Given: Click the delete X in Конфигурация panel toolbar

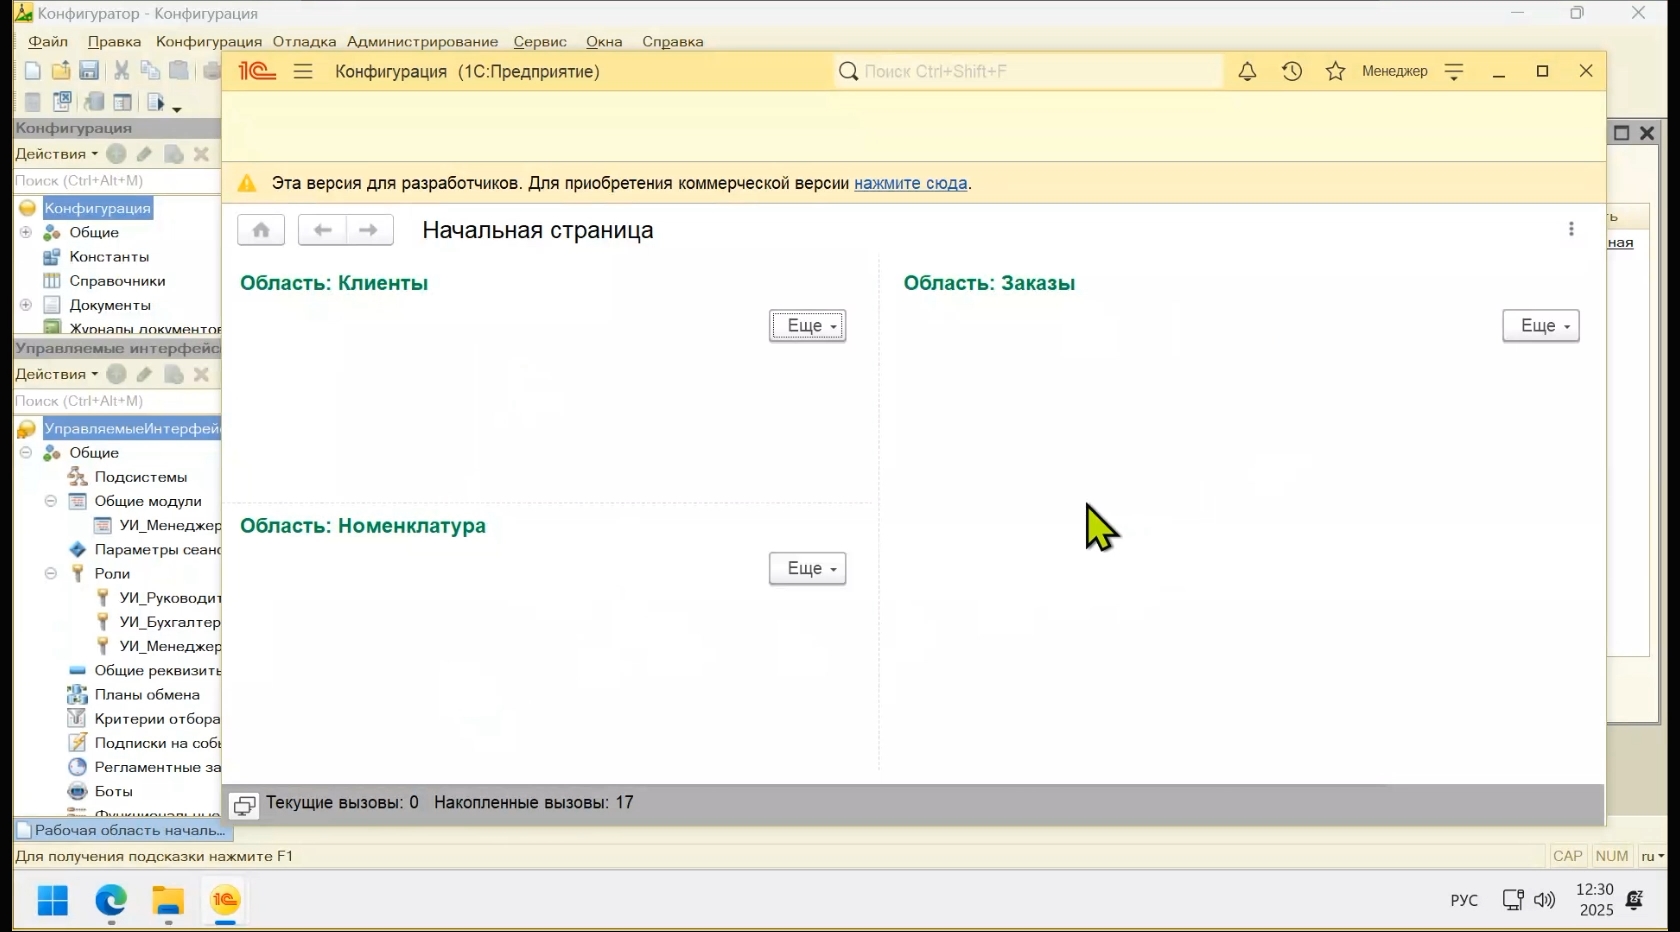Looking at the screenshot, I should click(201, 154).
